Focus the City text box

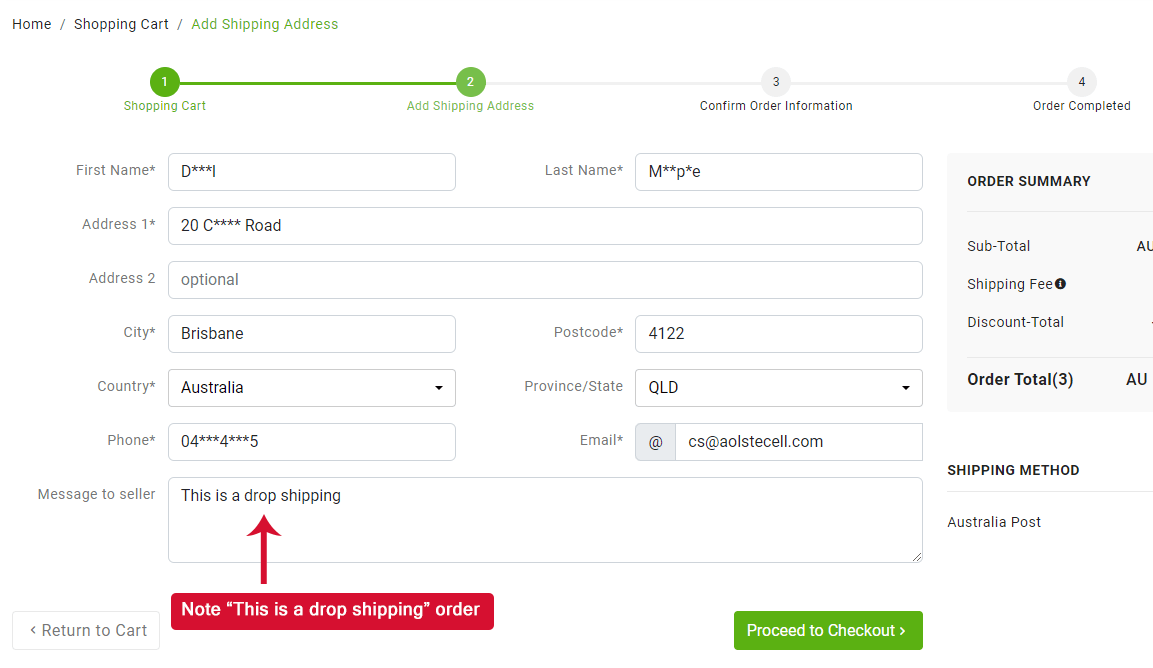pyautogui.click(x=311, y=334)
